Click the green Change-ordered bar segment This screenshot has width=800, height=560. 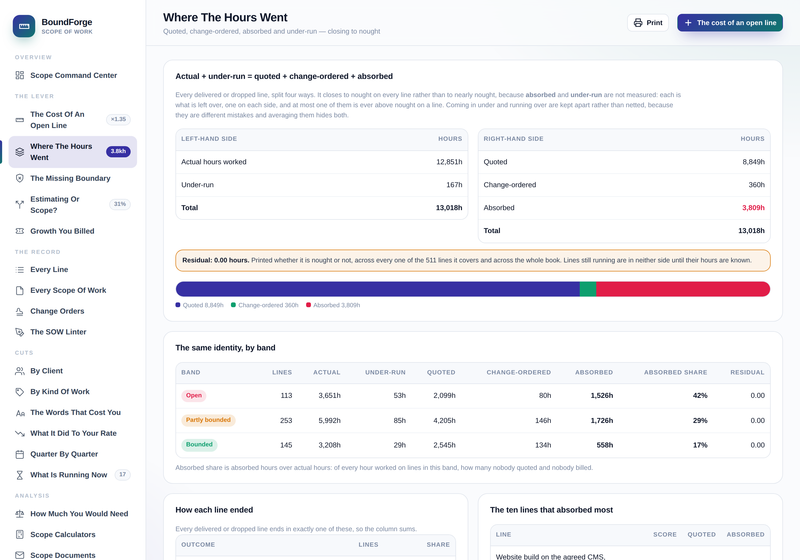[588, 289]
